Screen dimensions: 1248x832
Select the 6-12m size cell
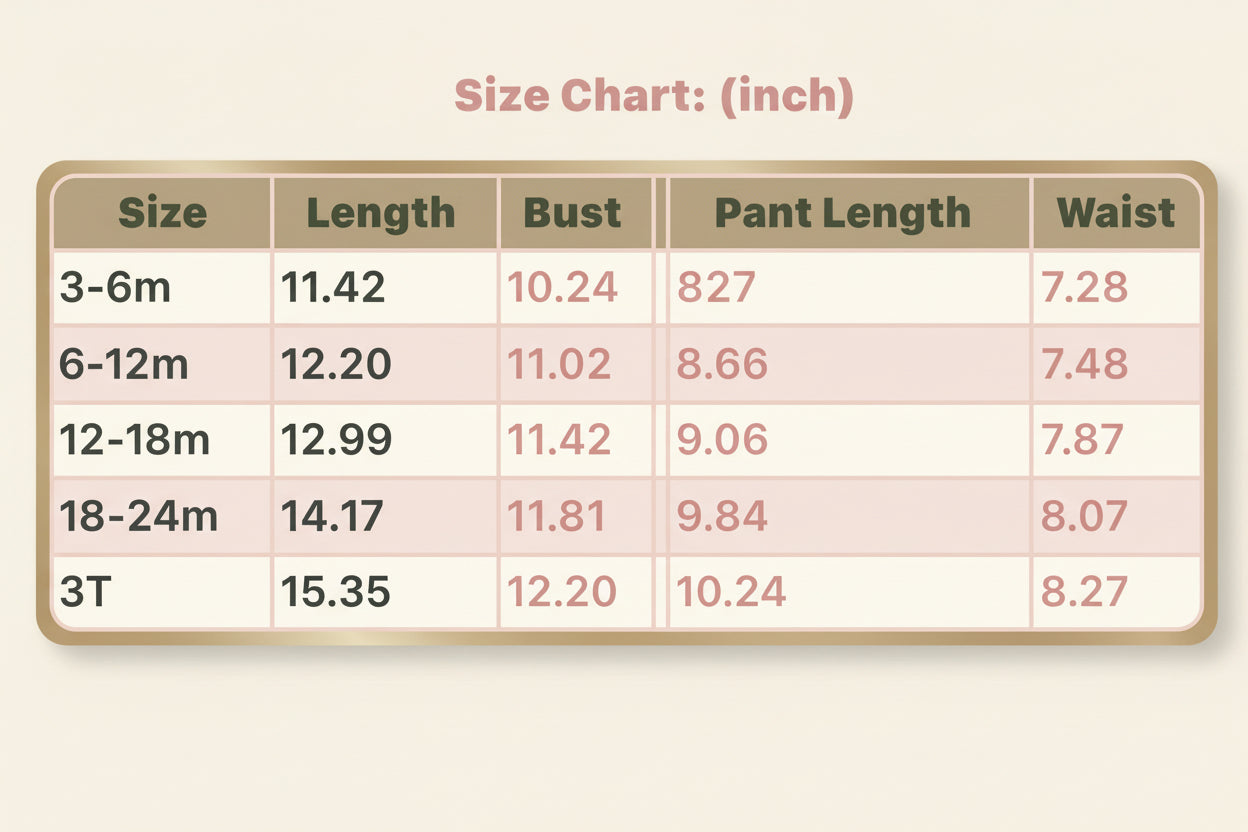[123, 364]
